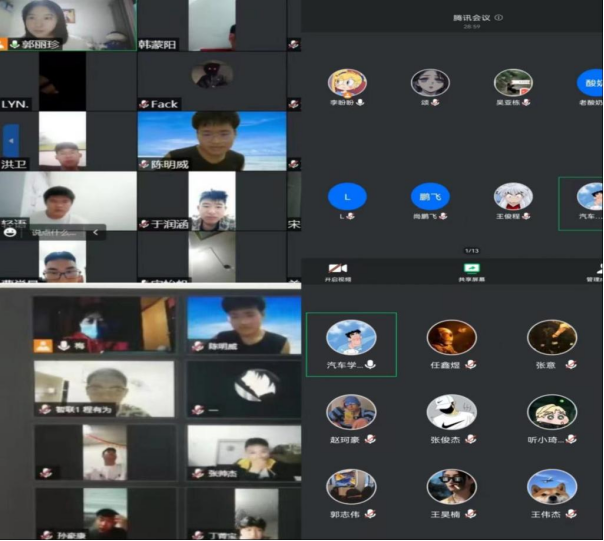Select 智联1 程有为's video tile
This screenshot has width=604, height=541.
point(104,388)
